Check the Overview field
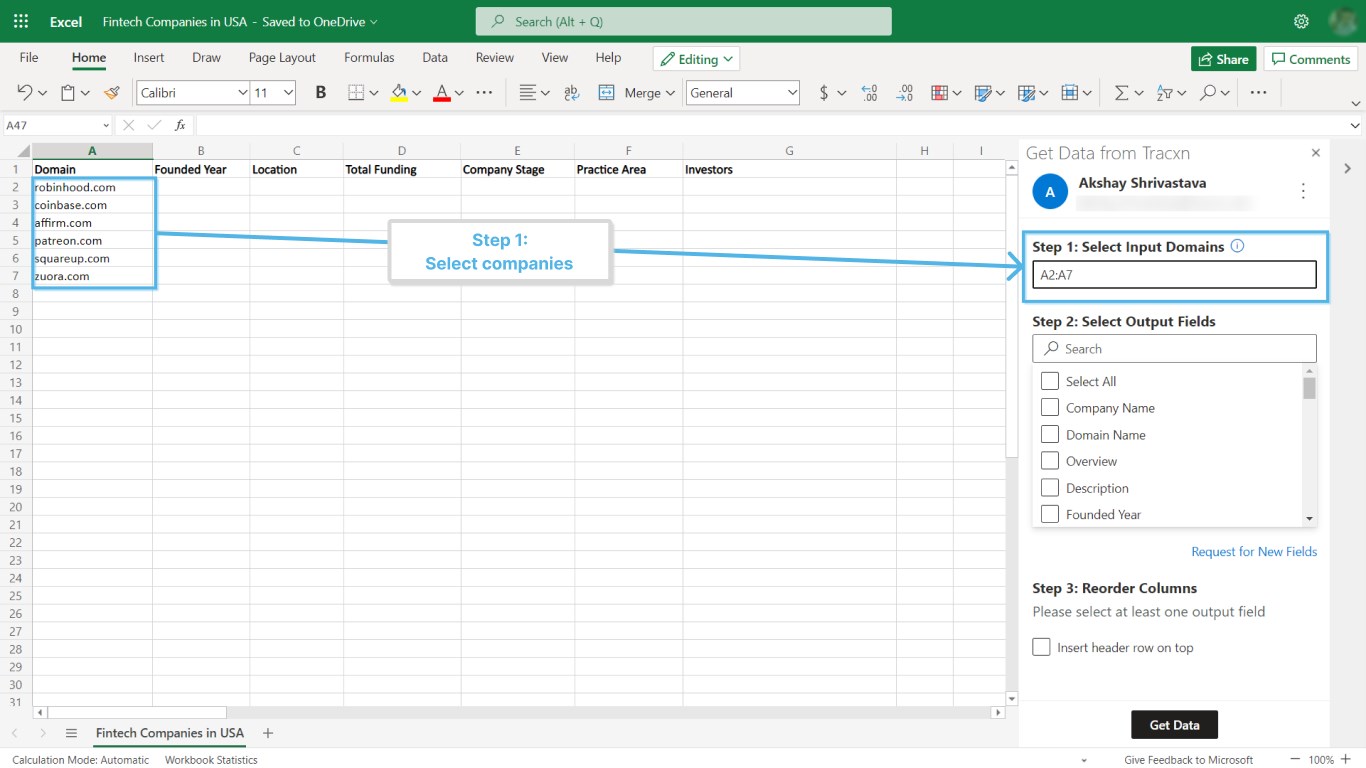This screenshot has height=768, width=1366. [x=1050, y=461]
